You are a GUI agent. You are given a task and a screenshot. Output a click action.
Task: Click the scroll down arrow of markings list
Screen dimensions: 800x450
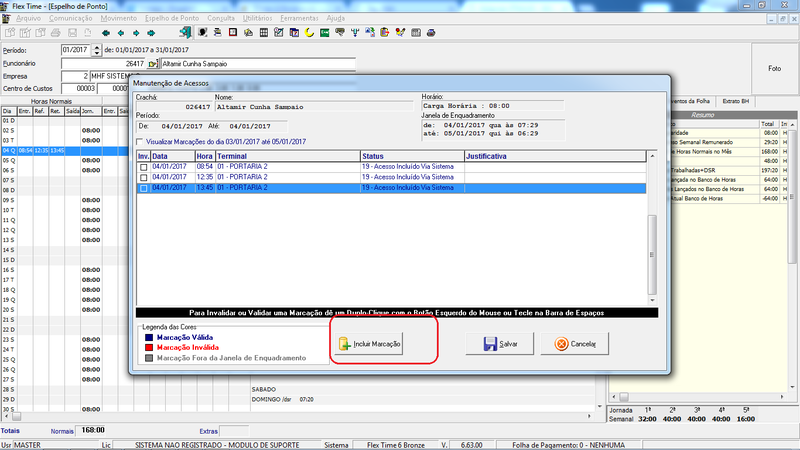652,301
